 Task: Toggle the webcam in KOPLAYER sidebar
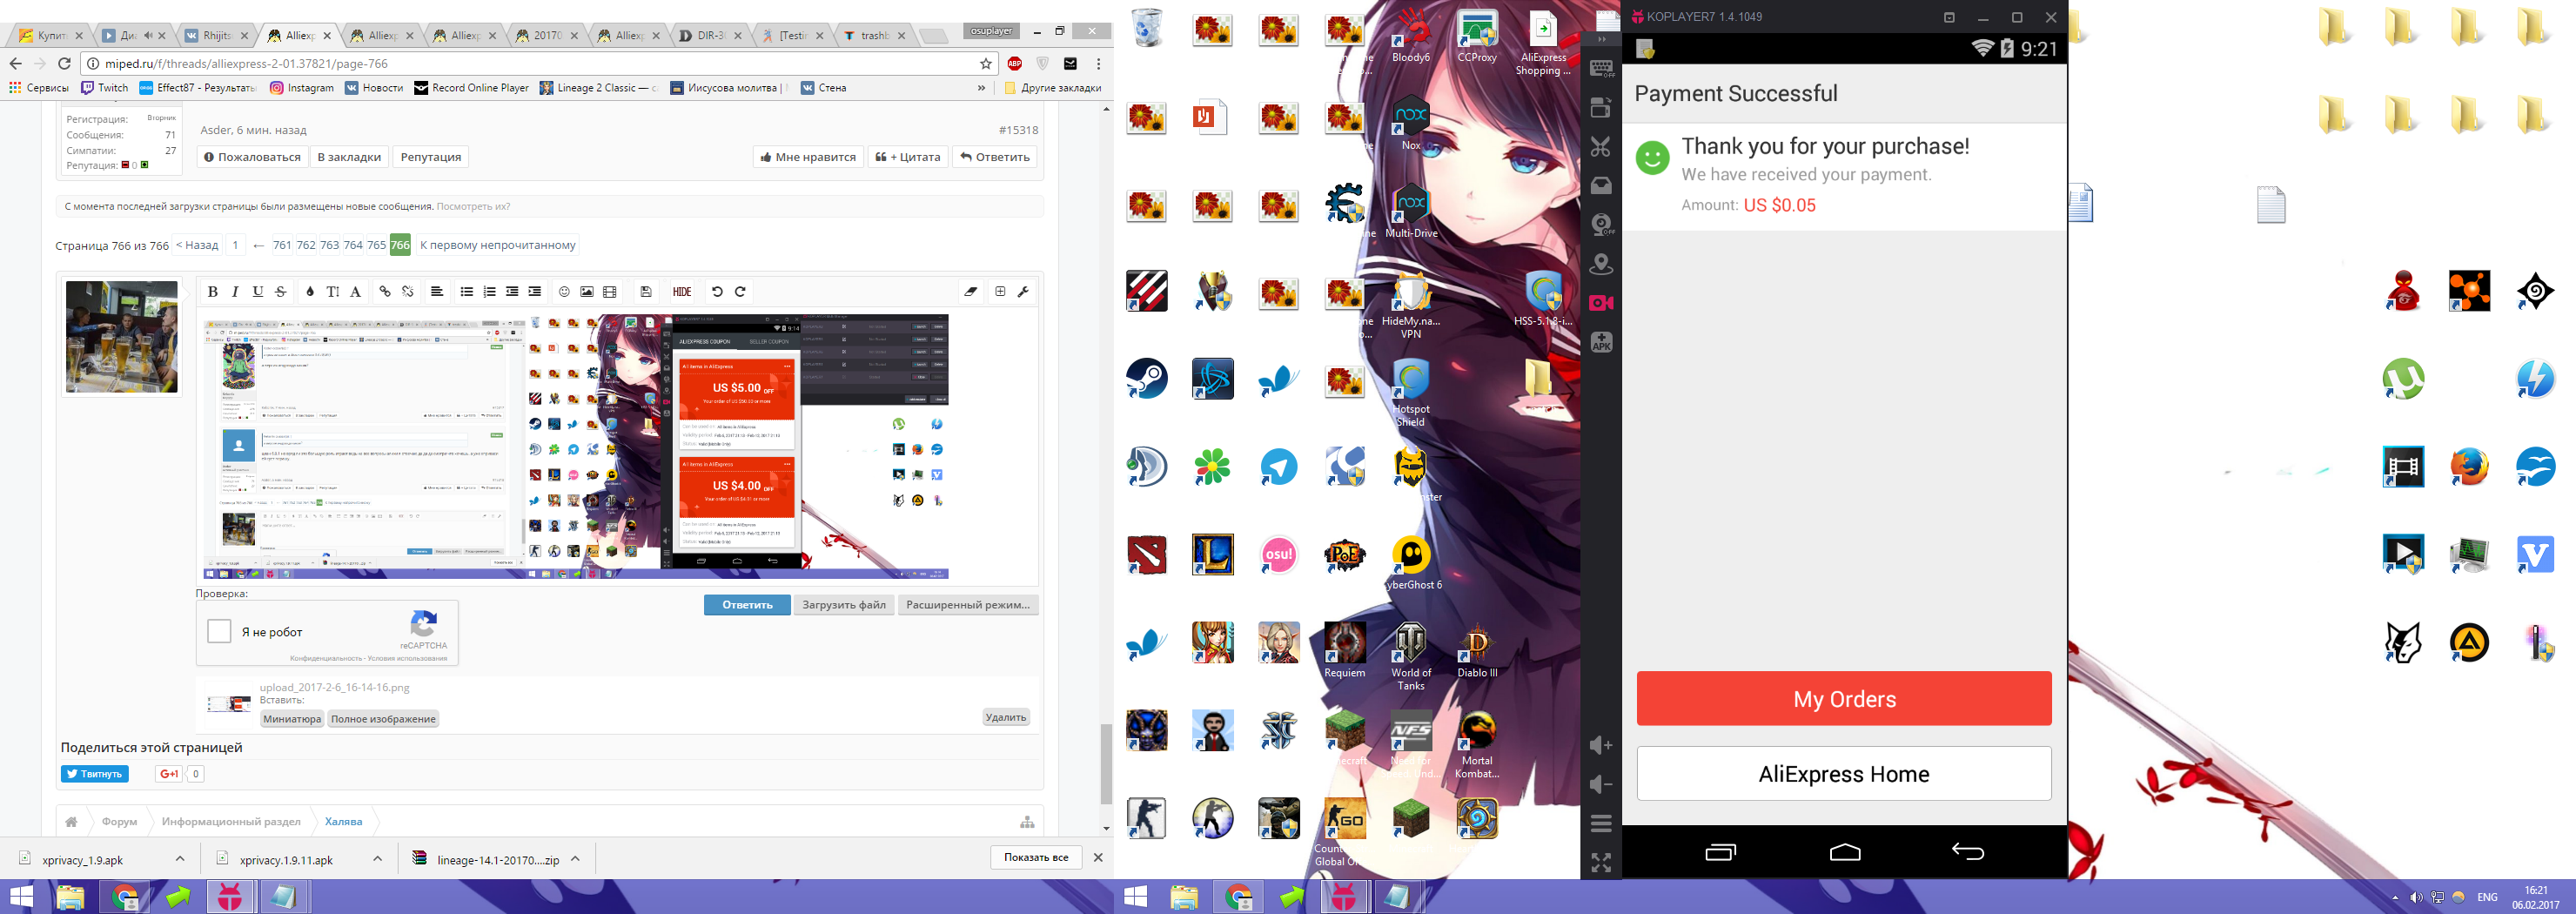coord(1601,225)
